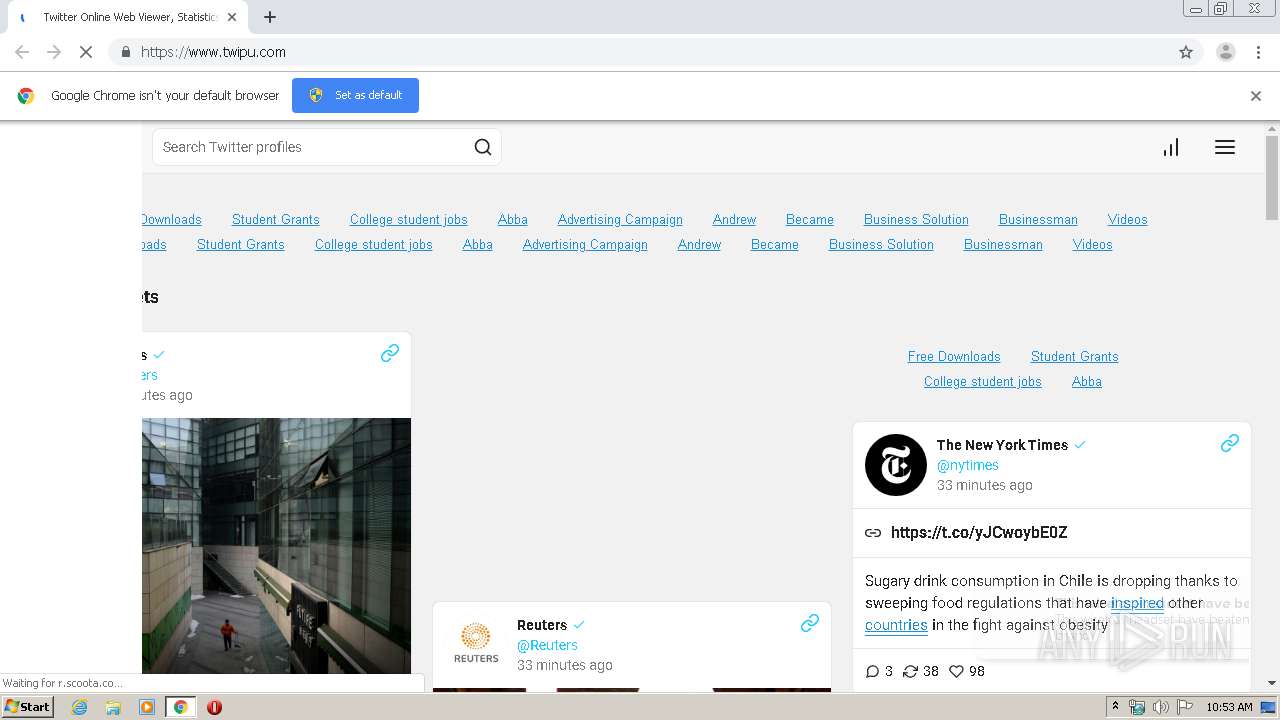Open College student jobs link in top row
This screenshot has width=1280, height=720.
click(409, 219)
